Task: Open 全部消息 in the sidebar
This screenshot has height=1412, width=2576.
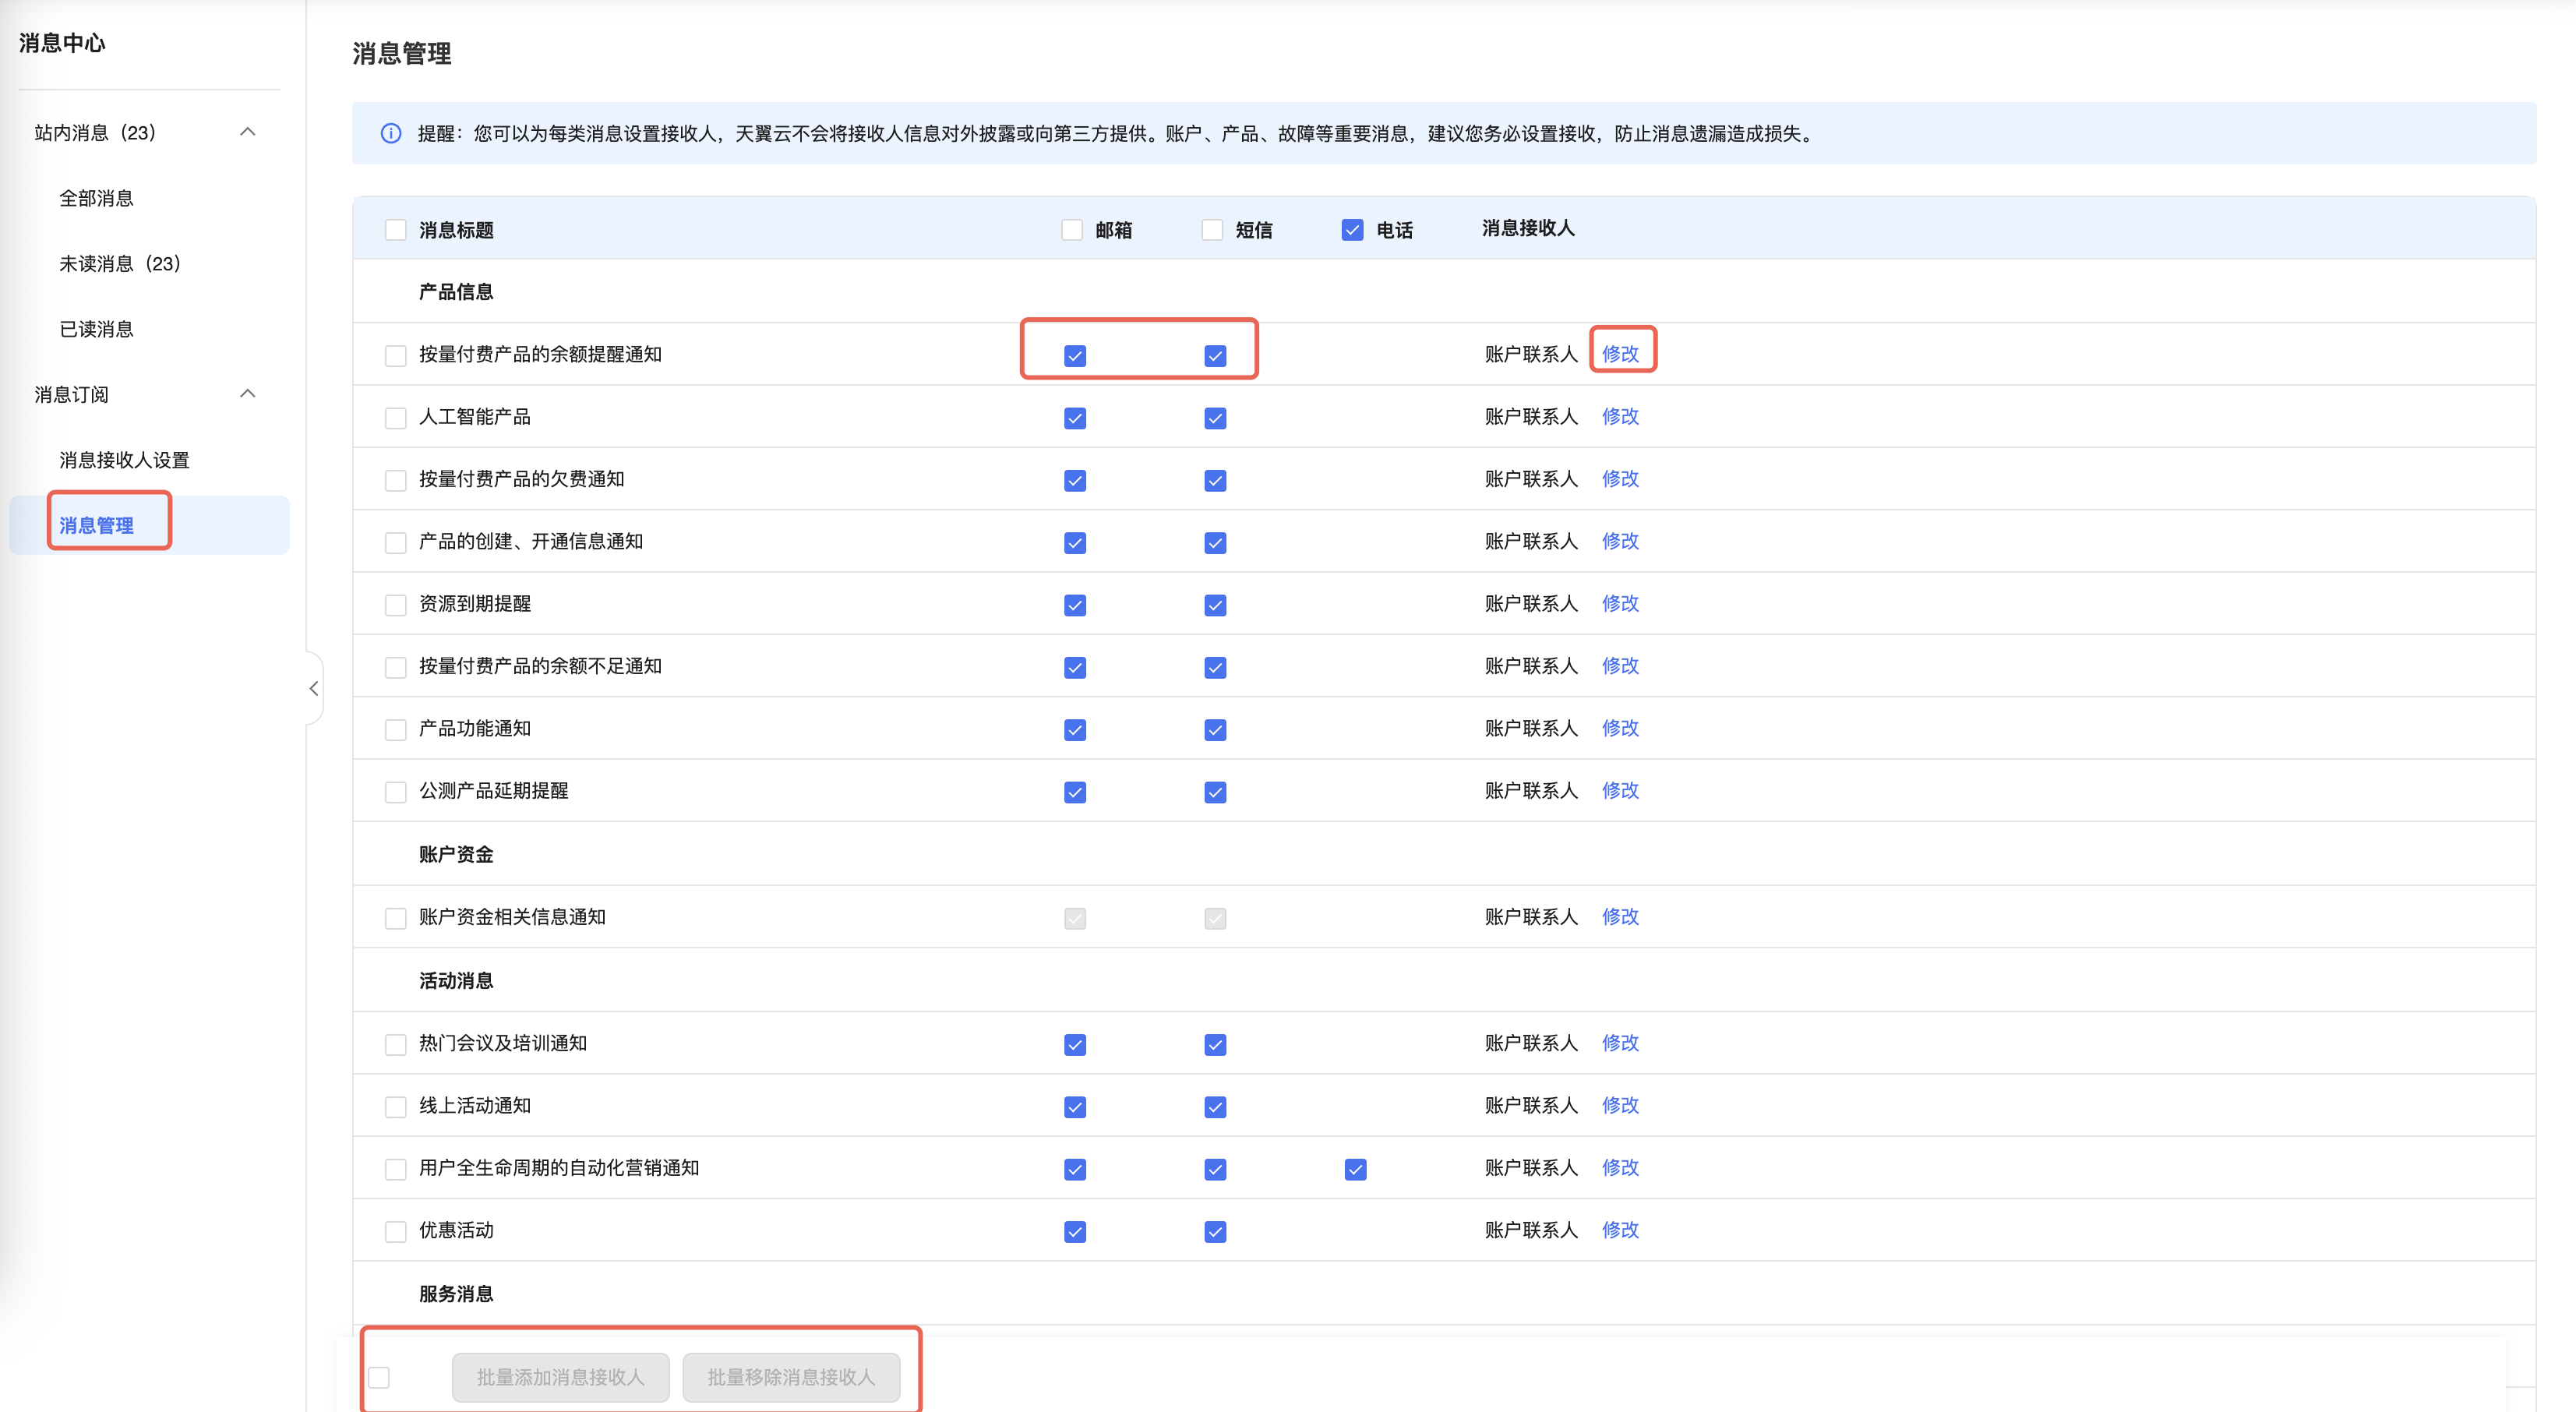Action: point(96,198)
